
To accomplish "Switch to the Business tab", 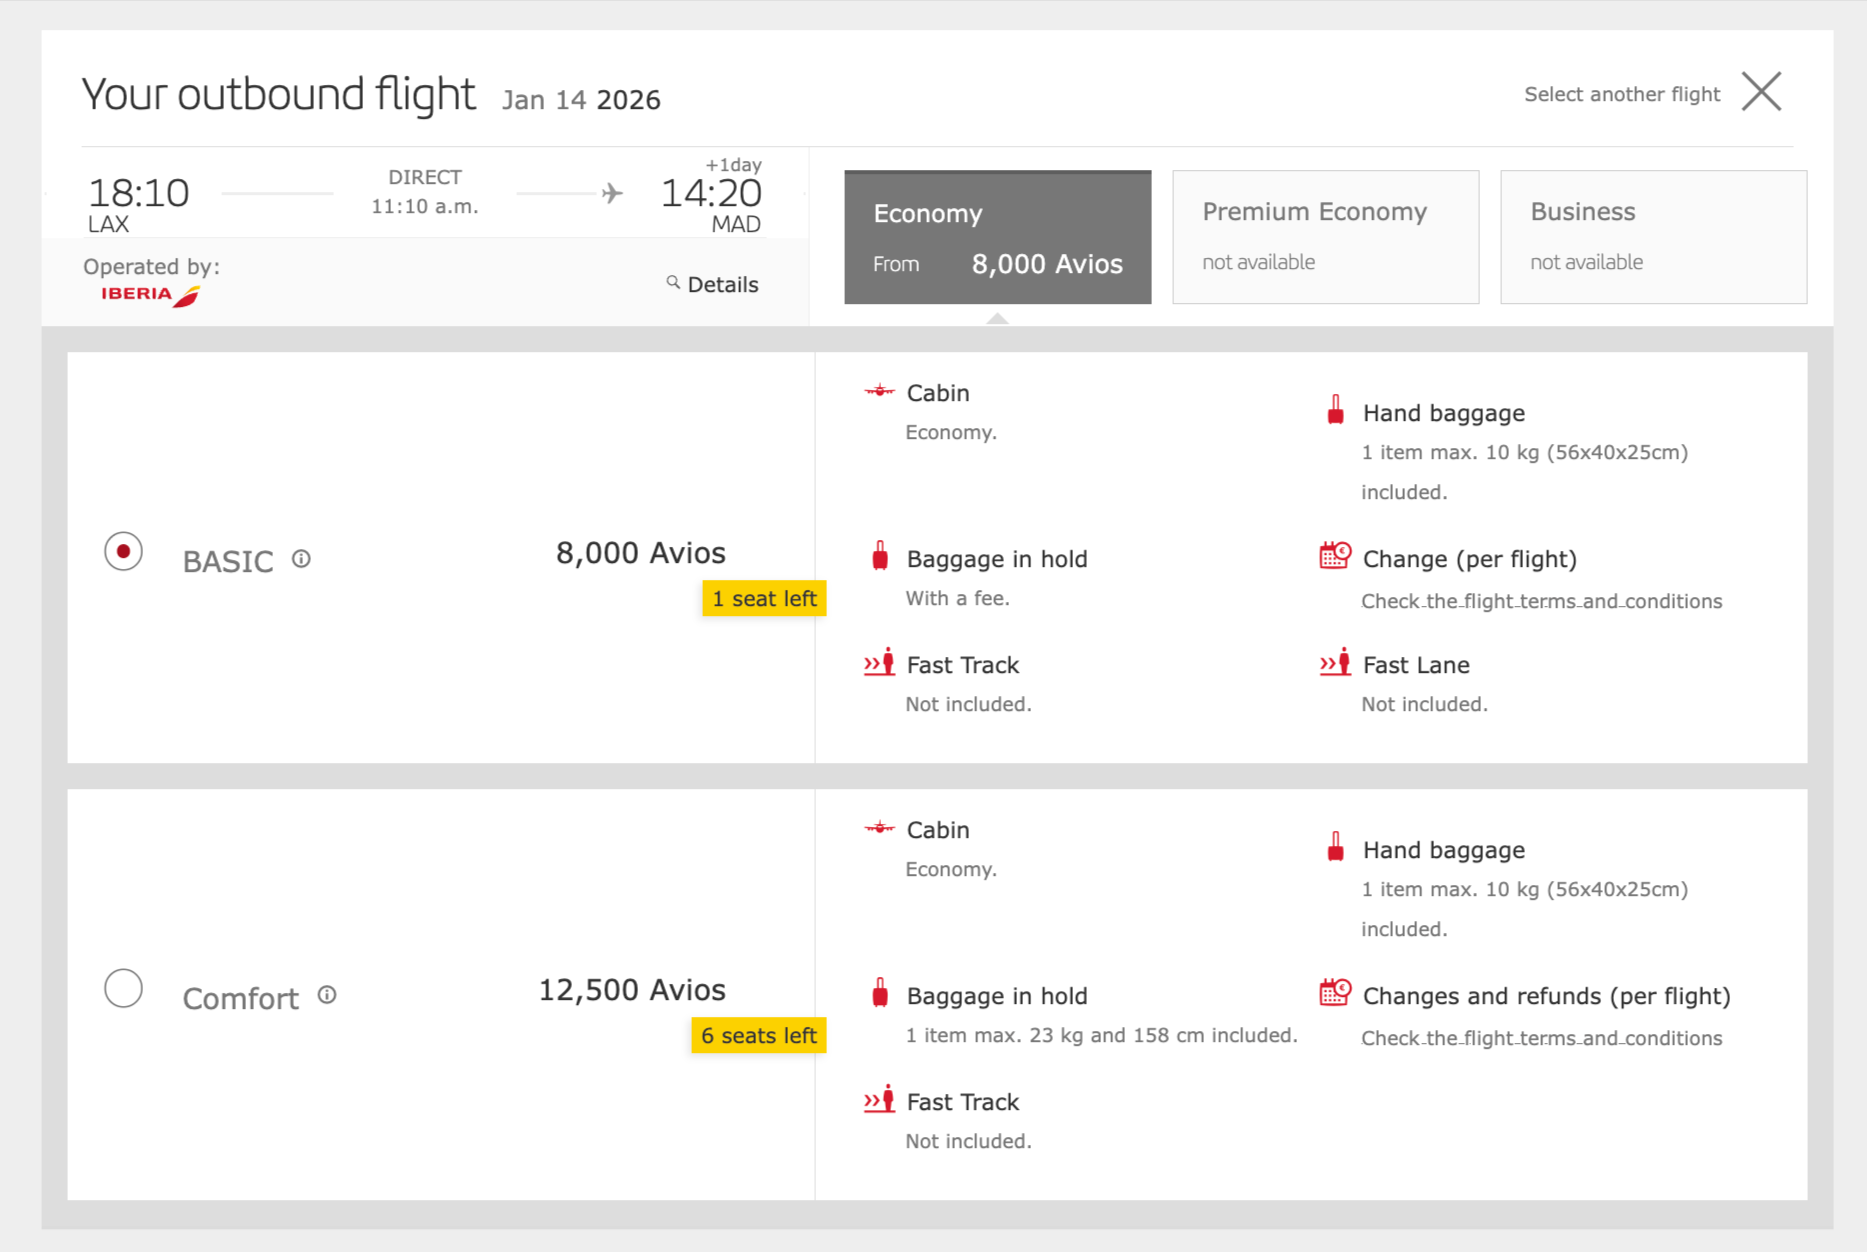I will coord(1652,236).
